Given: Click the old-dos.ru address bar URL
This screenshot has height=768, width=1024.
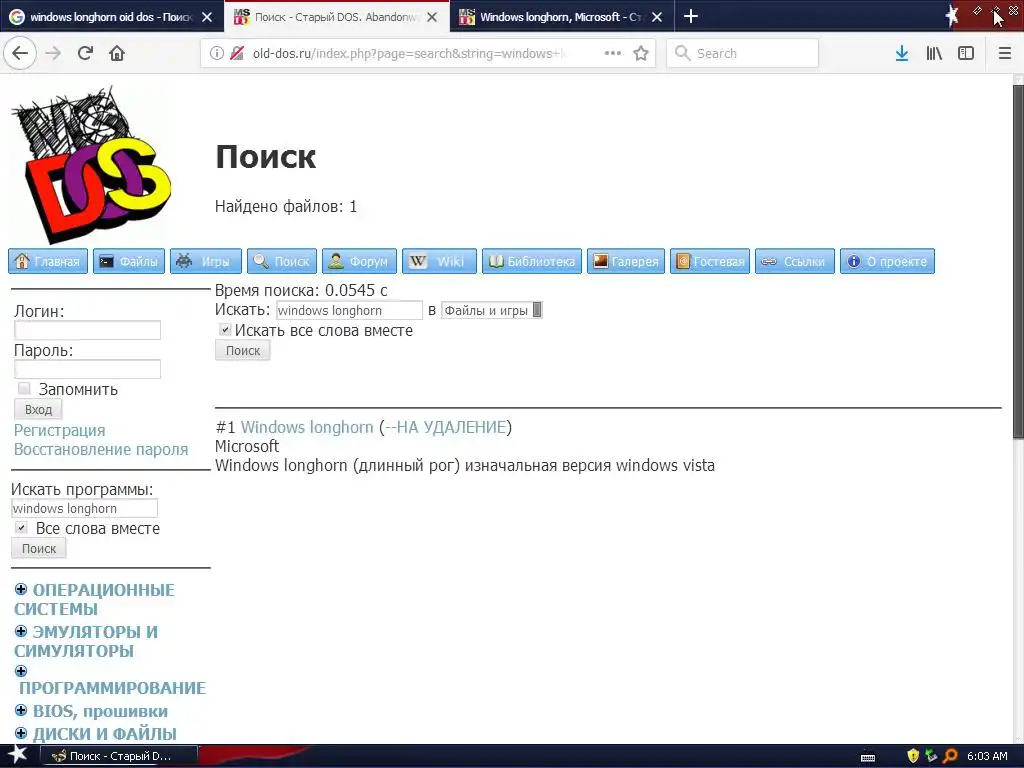Looking at the screenshot, I should 409,53.
